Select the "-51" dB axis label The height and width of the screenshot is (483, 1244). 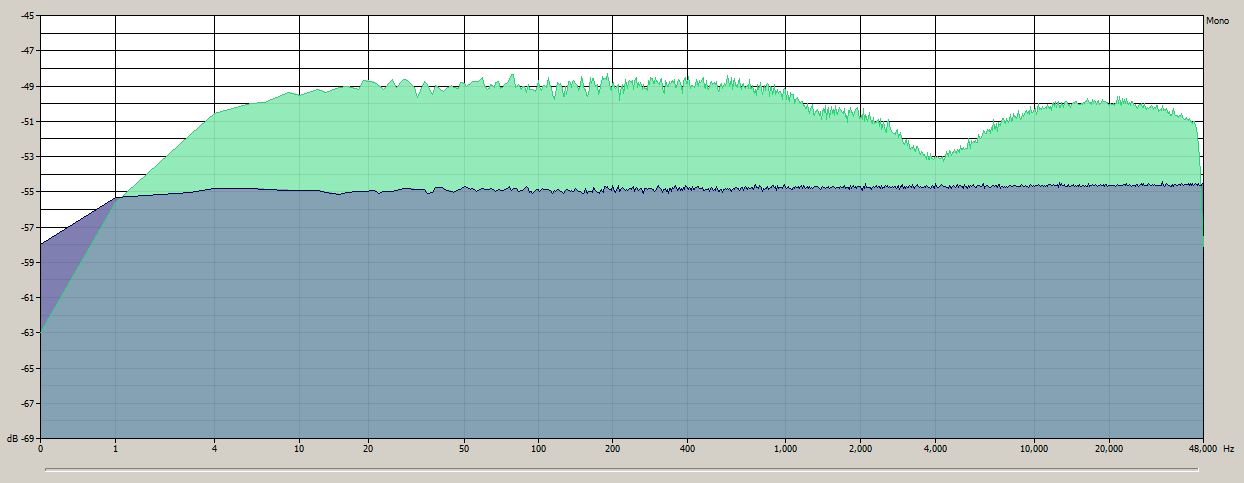[x=26, y=121]
